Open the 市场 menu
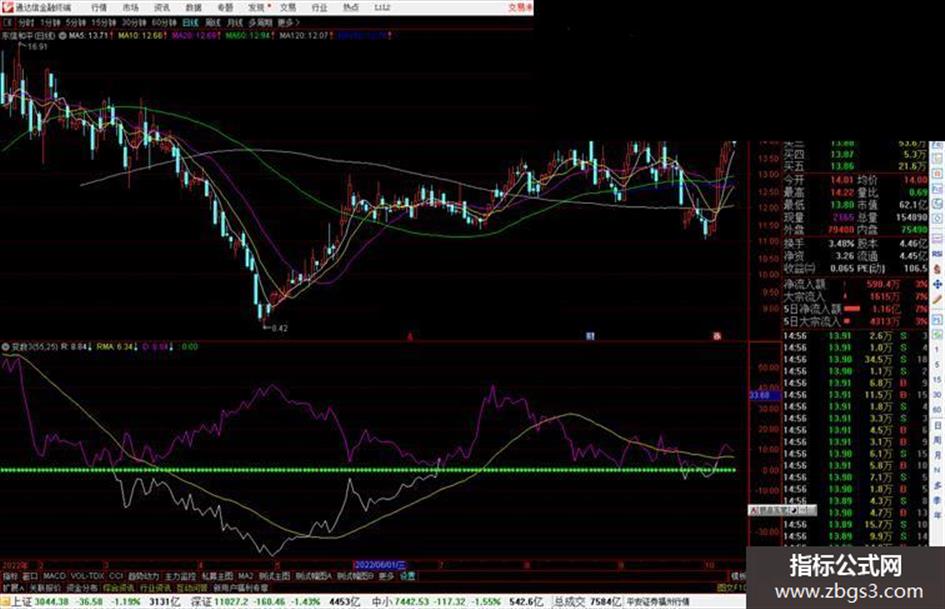 130,7
